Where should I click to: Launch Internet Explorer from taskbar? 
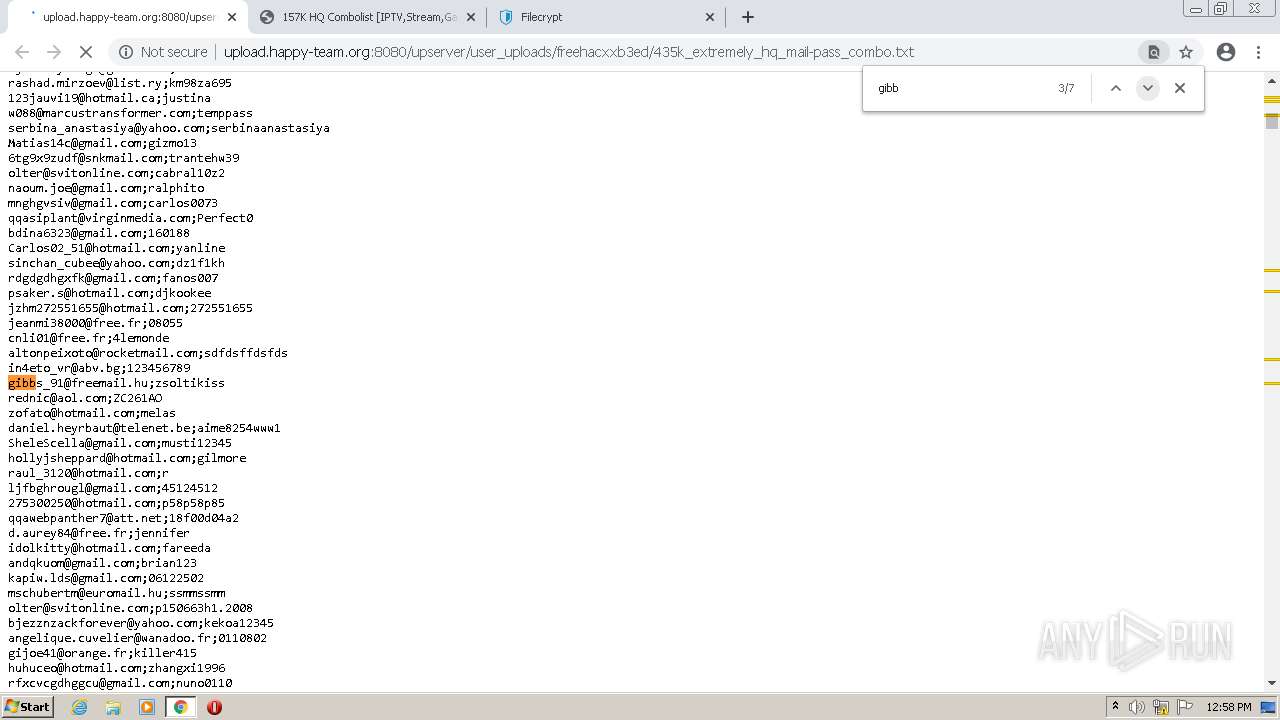coord(79,707)
